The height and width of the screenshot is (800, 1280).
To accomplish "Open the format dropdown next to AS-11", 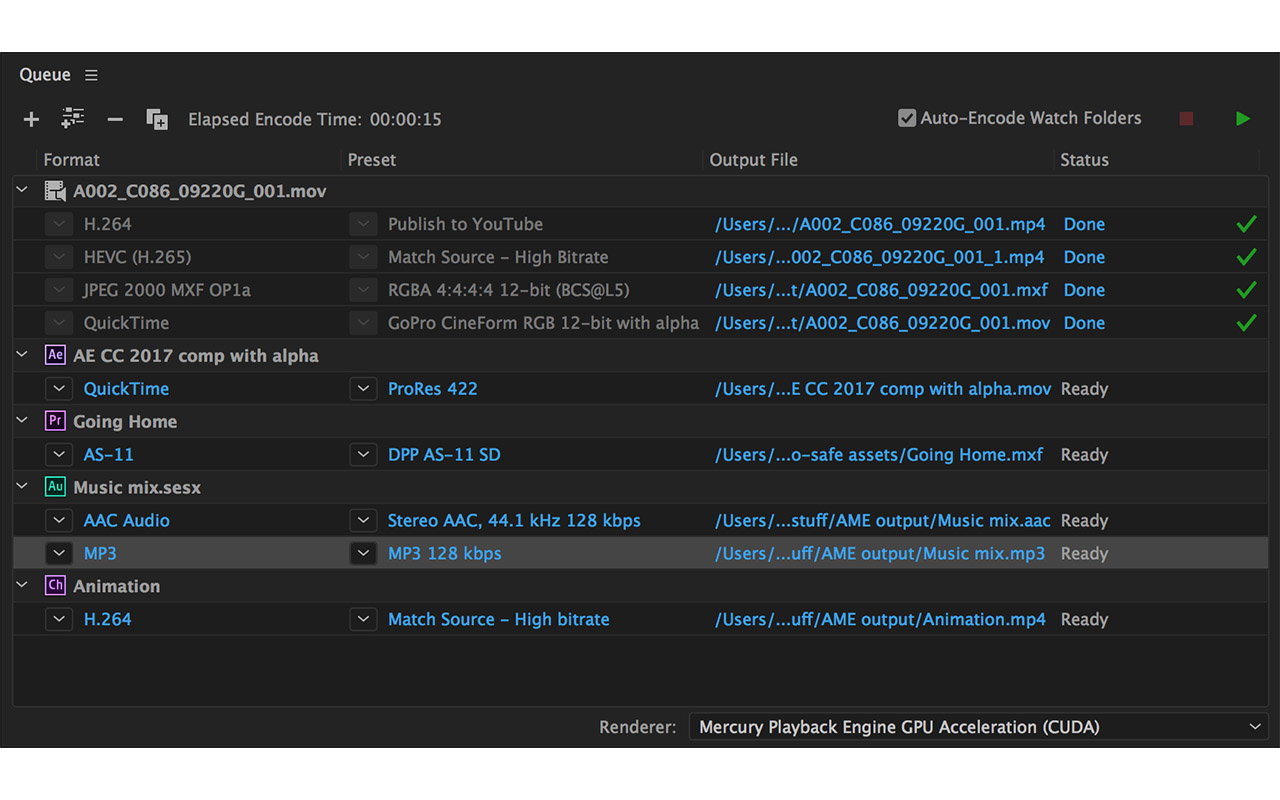I will (x=59, y=455).
